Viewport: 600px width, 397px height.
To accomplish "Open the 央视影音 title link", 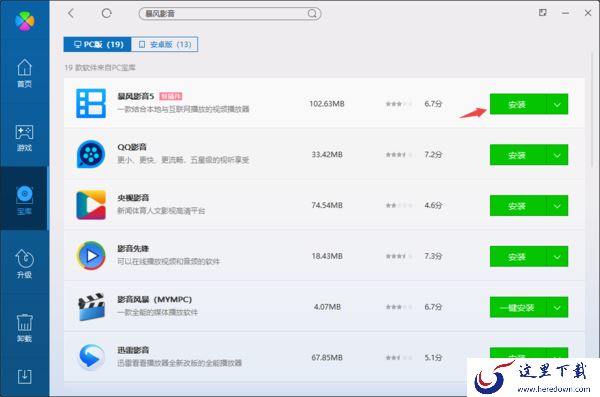I will coord(133,198).
